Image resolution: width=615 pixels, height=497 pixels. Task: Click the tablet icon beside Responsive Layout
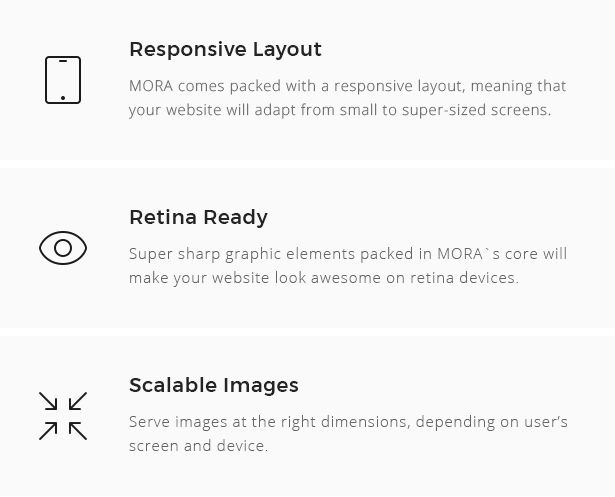click(x=63, y=80)
